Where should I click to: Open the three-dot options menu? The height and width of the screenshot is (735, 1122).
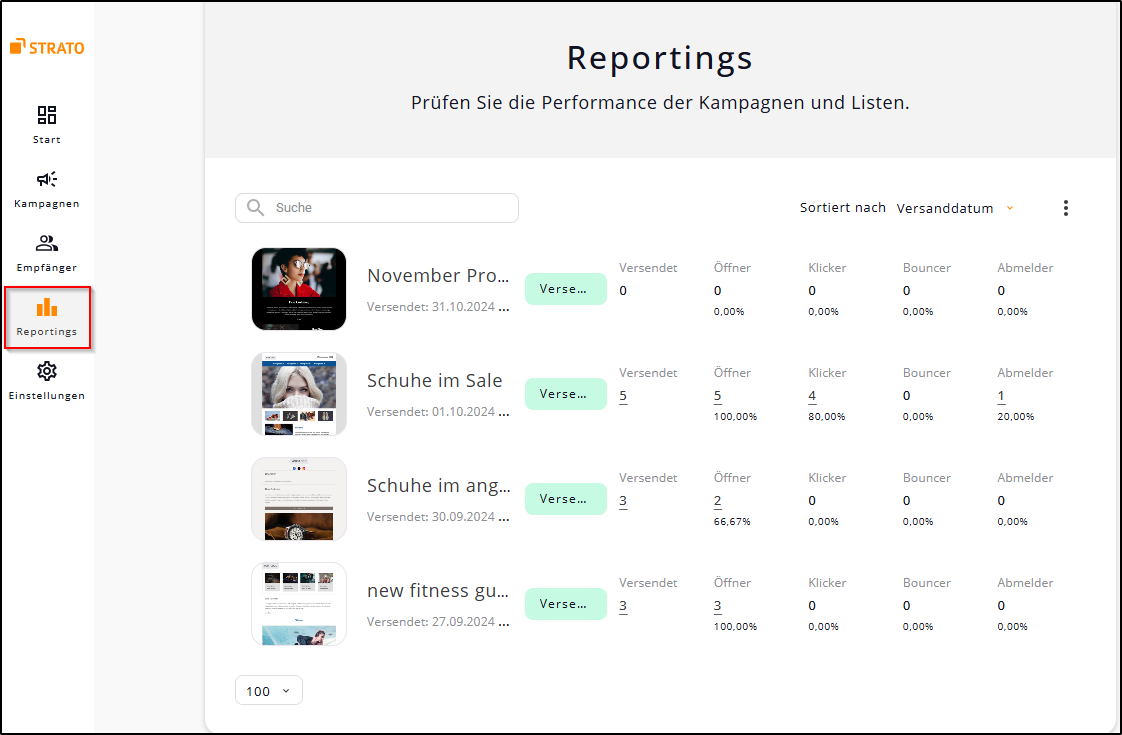tap(1066, 207)
